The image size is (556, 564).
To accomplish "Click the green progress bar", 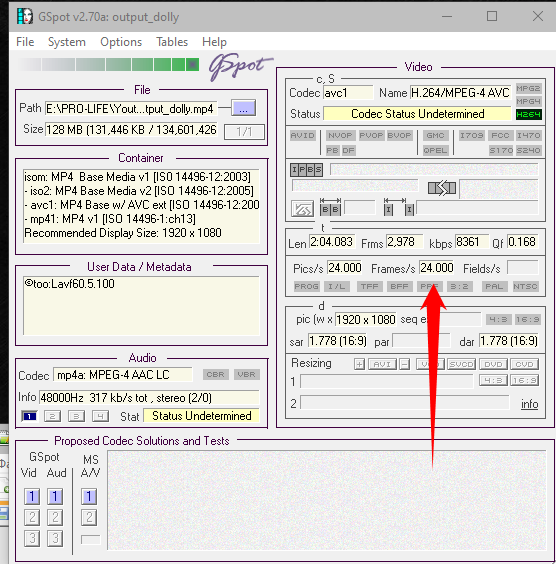I will click(109, 65).
